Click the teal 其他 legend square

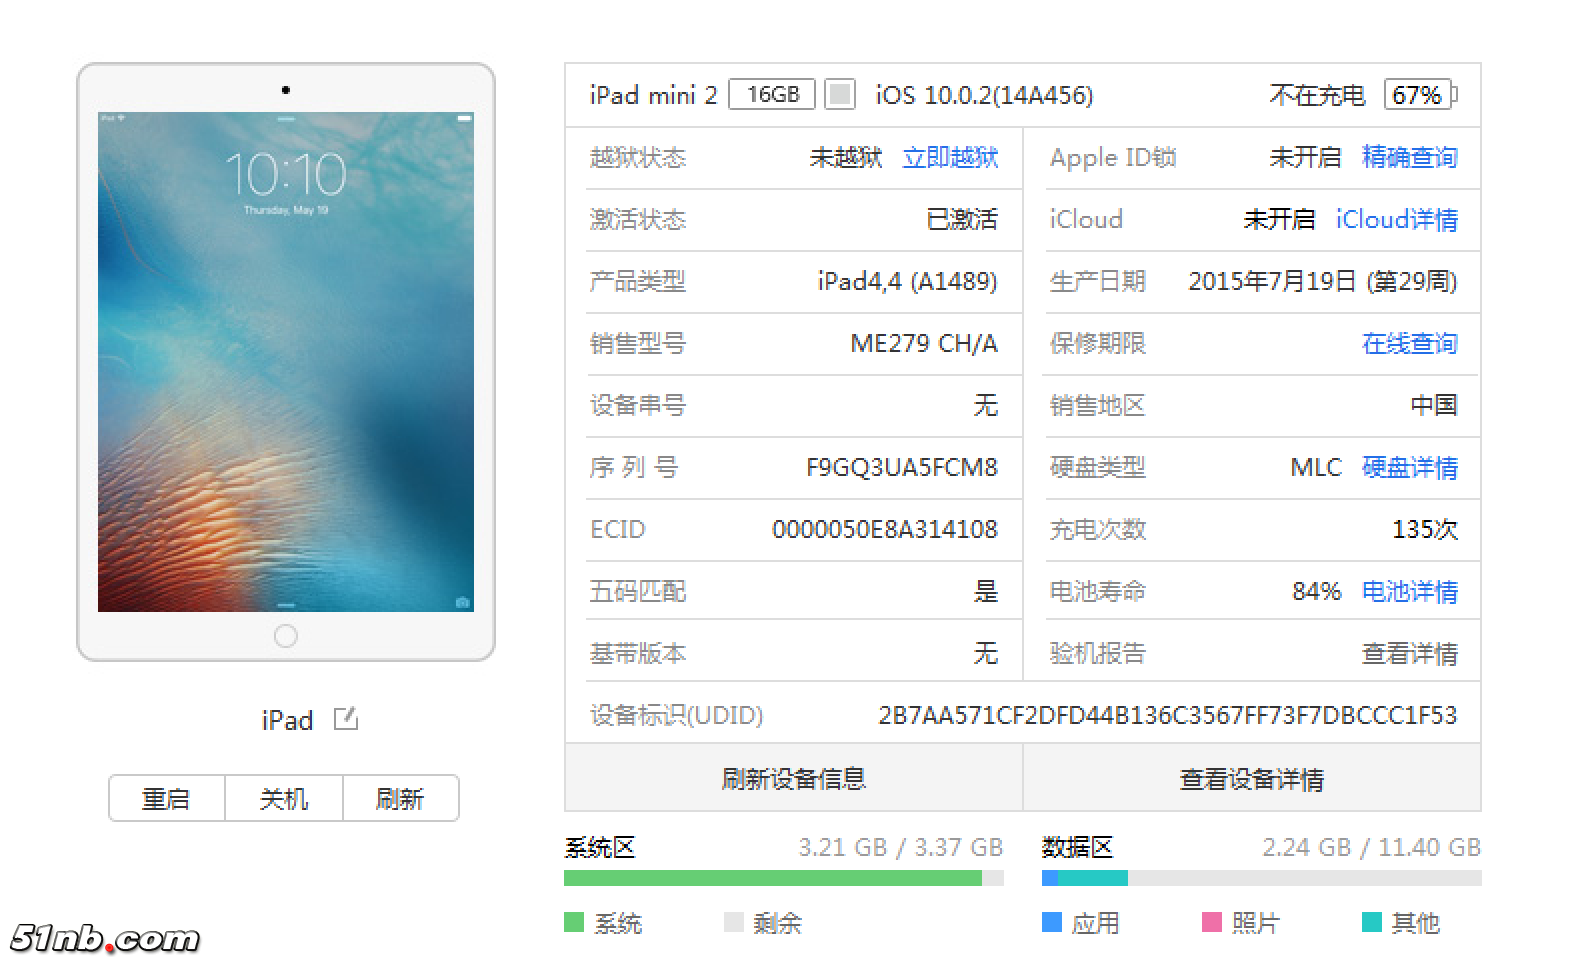coord(1371,922)
